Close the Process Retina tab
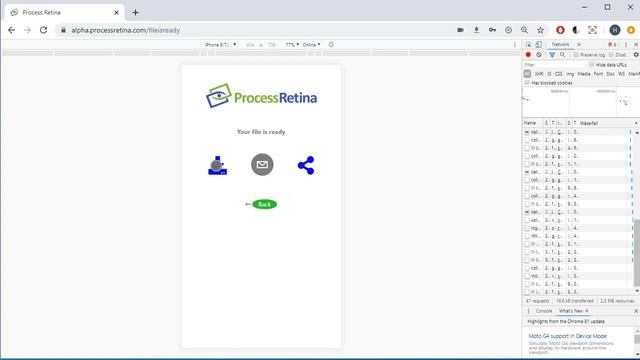 (x=116, y=13)
